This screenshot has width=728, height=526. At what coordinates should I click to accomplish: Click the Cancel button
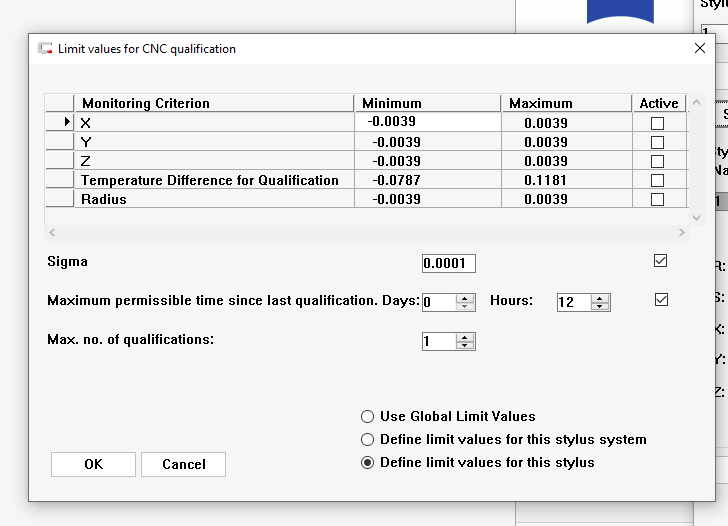pos(183,464)
